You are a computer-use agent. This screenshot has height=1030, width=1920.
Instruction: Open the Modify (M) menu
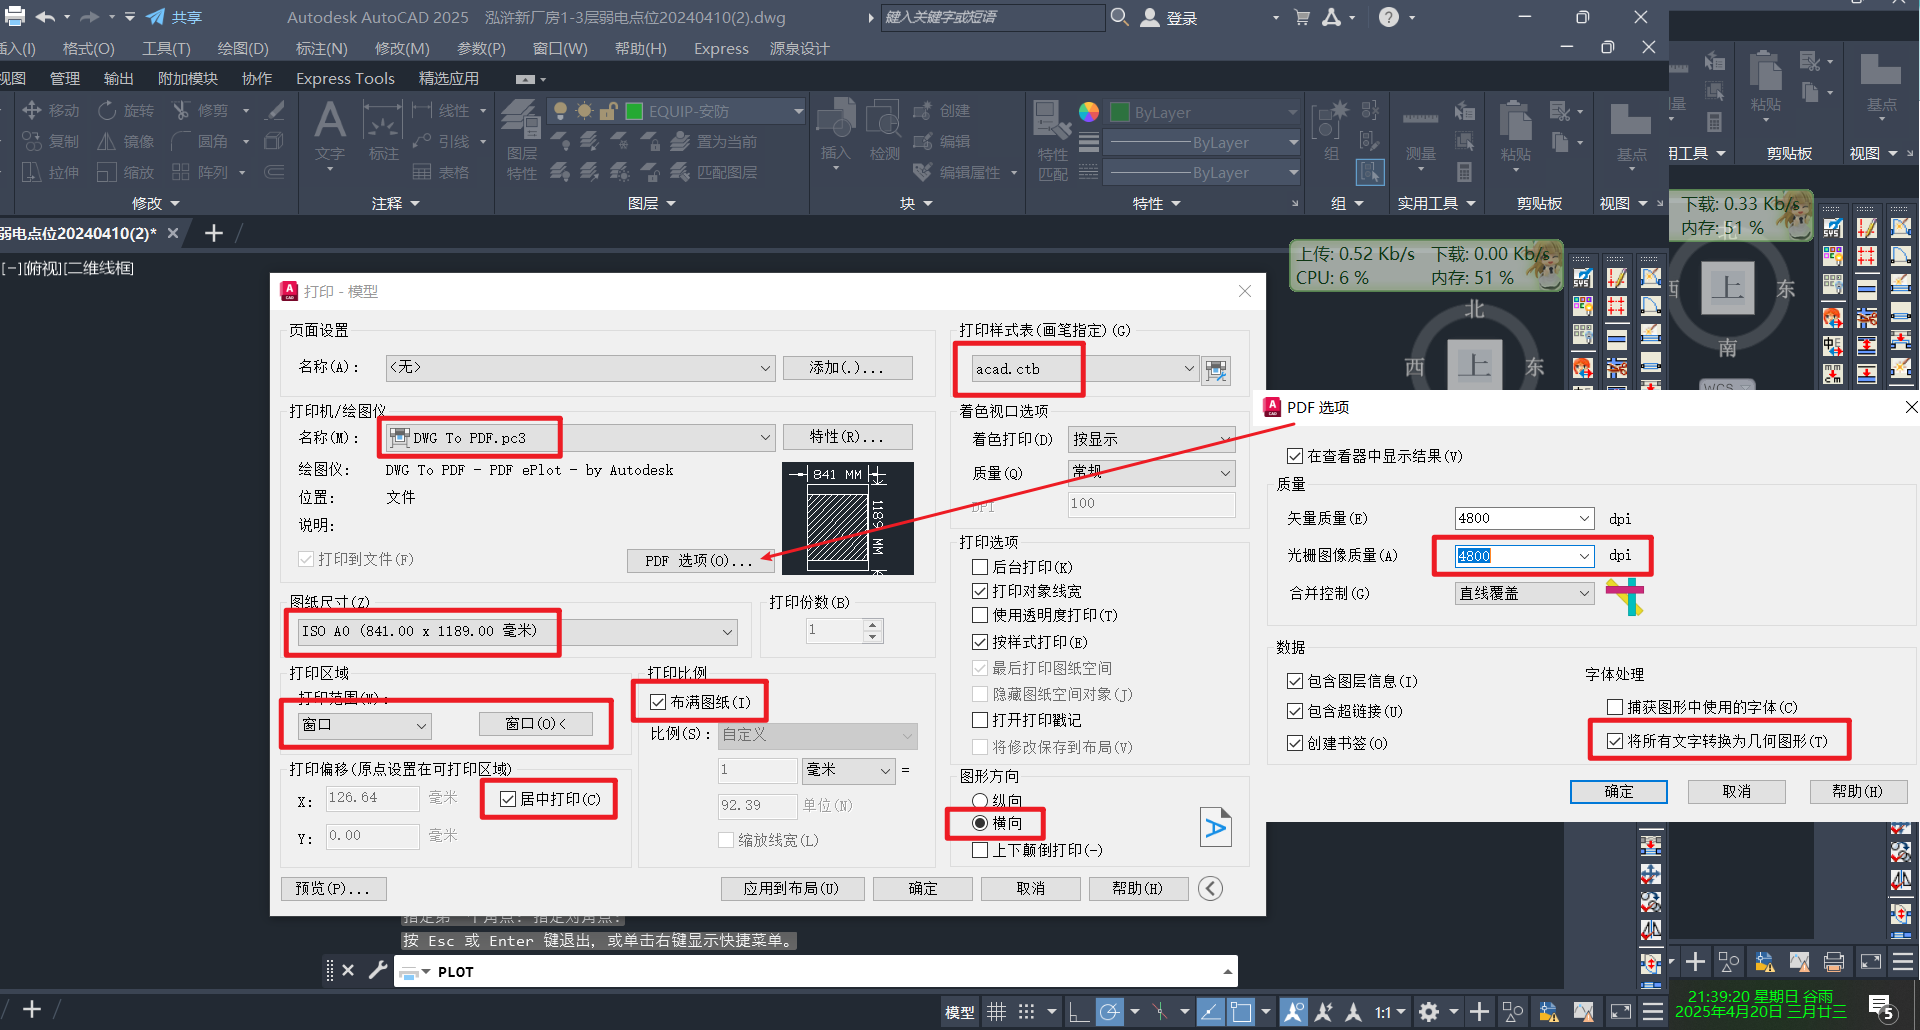[402, 48]
